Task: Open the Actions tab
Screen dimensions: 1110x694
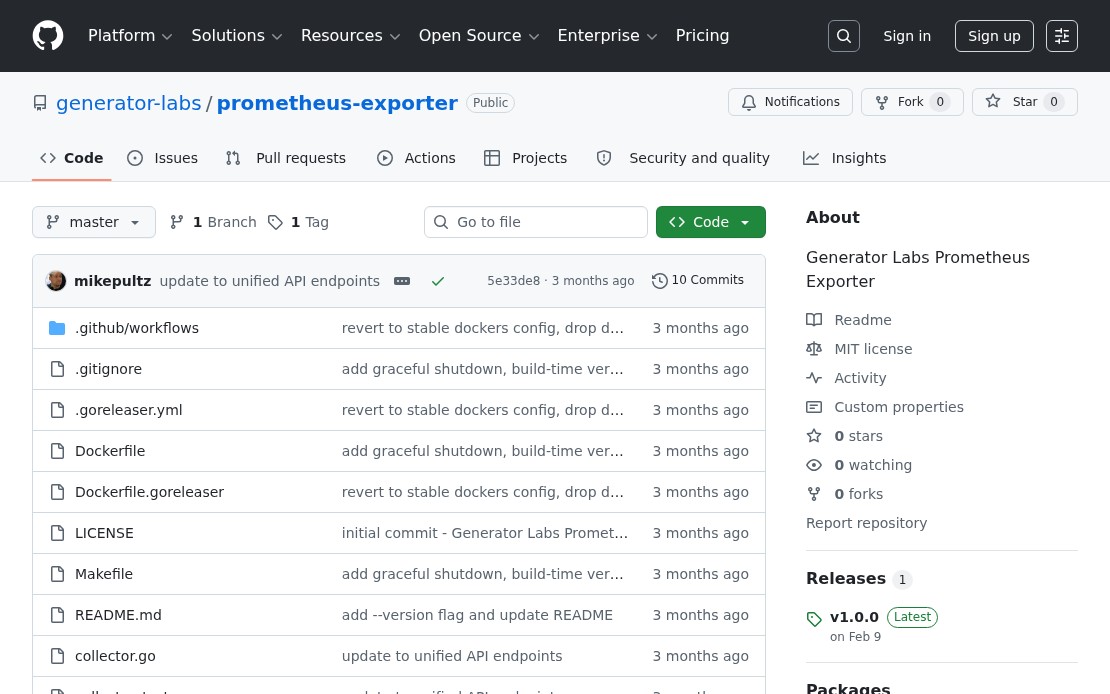Action: 416,159
